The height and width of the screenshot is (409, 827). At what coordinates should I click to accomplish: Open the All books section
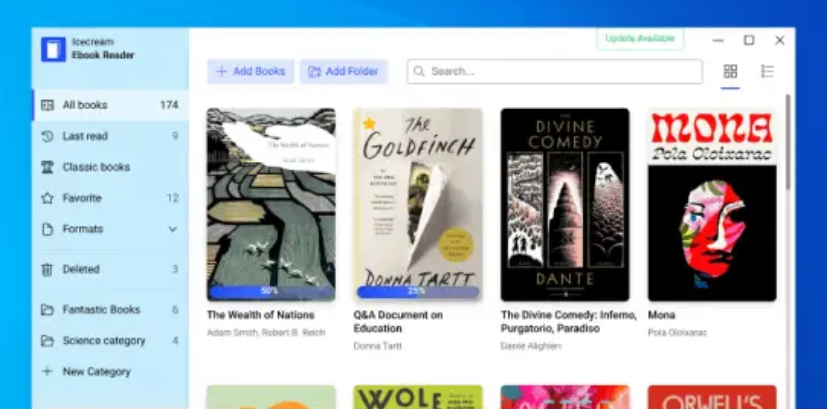[110, 105]
